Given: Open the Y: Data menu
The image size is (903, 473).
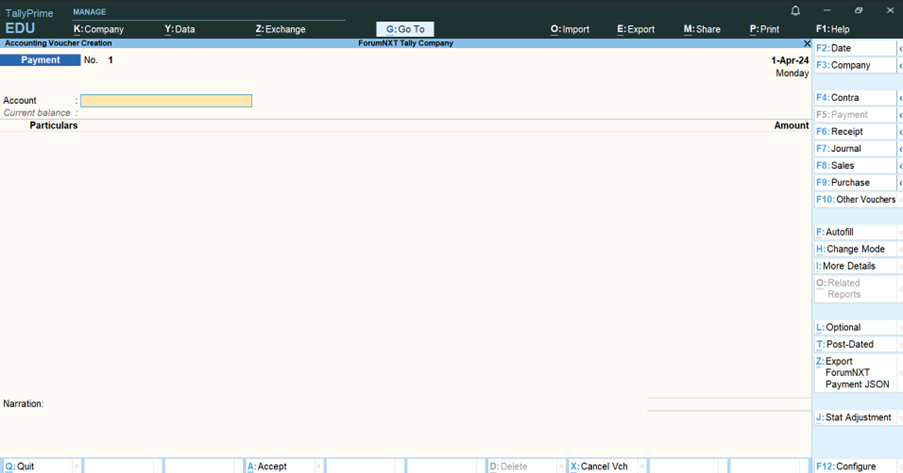Looking at the screenshot, I should [x=180, y=29].
